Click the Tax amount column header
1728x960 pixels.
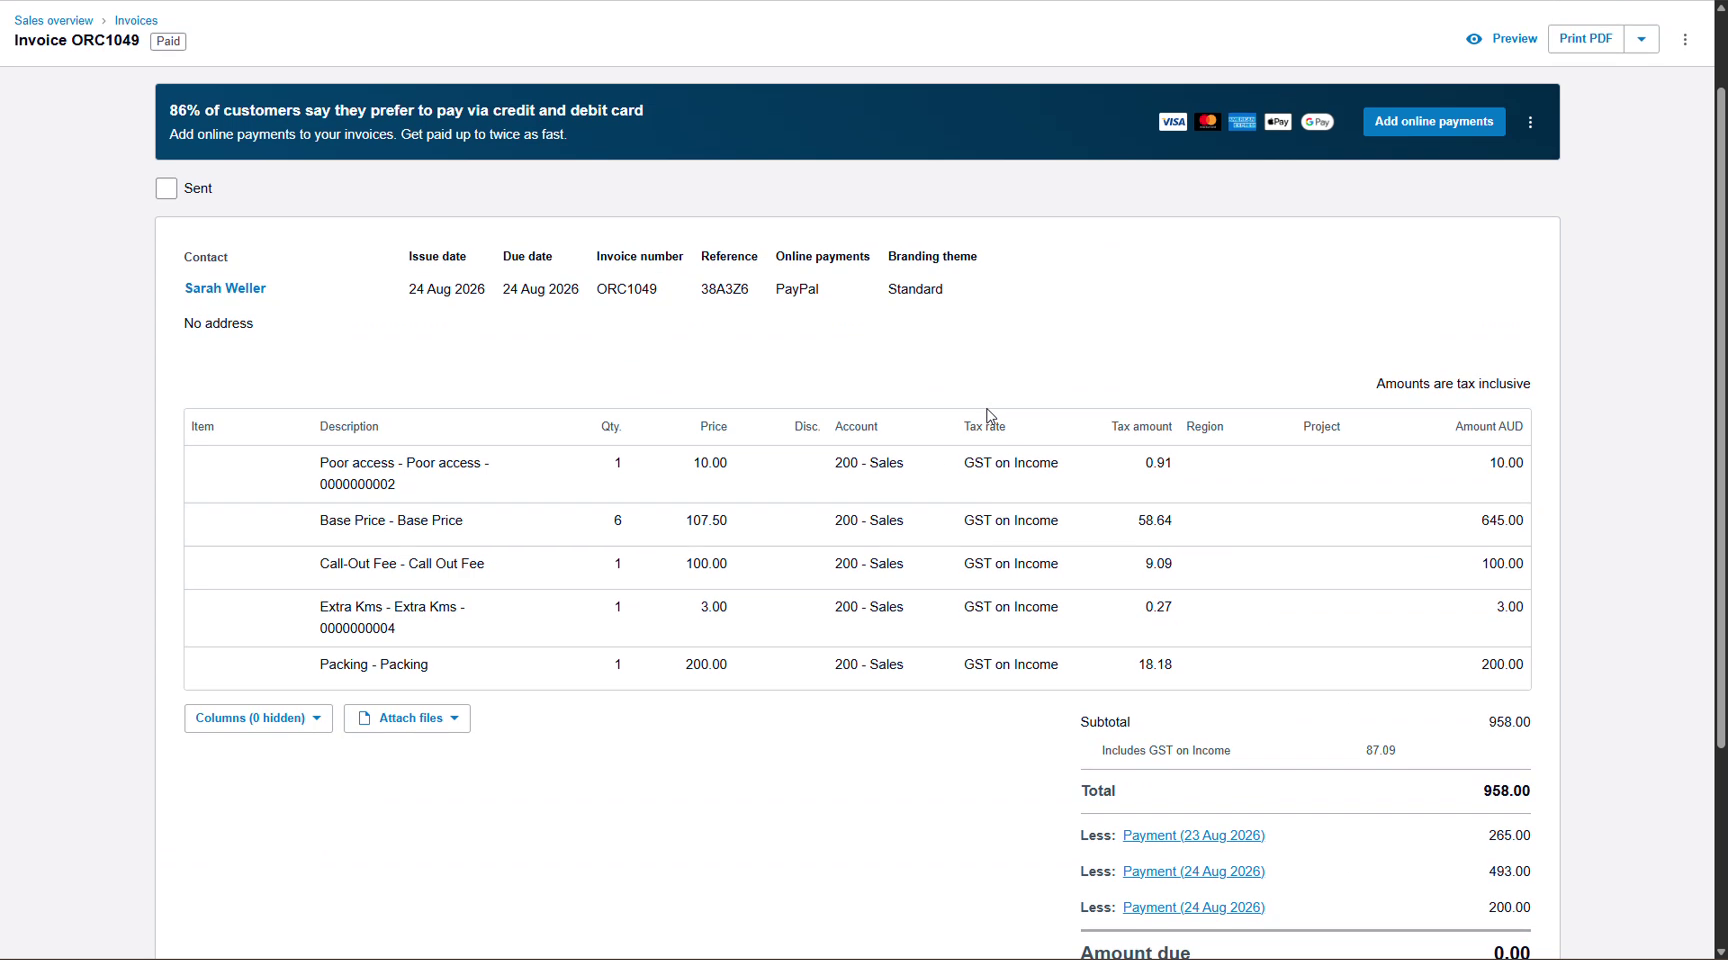pyautogui.click(x=1141, y=426)
